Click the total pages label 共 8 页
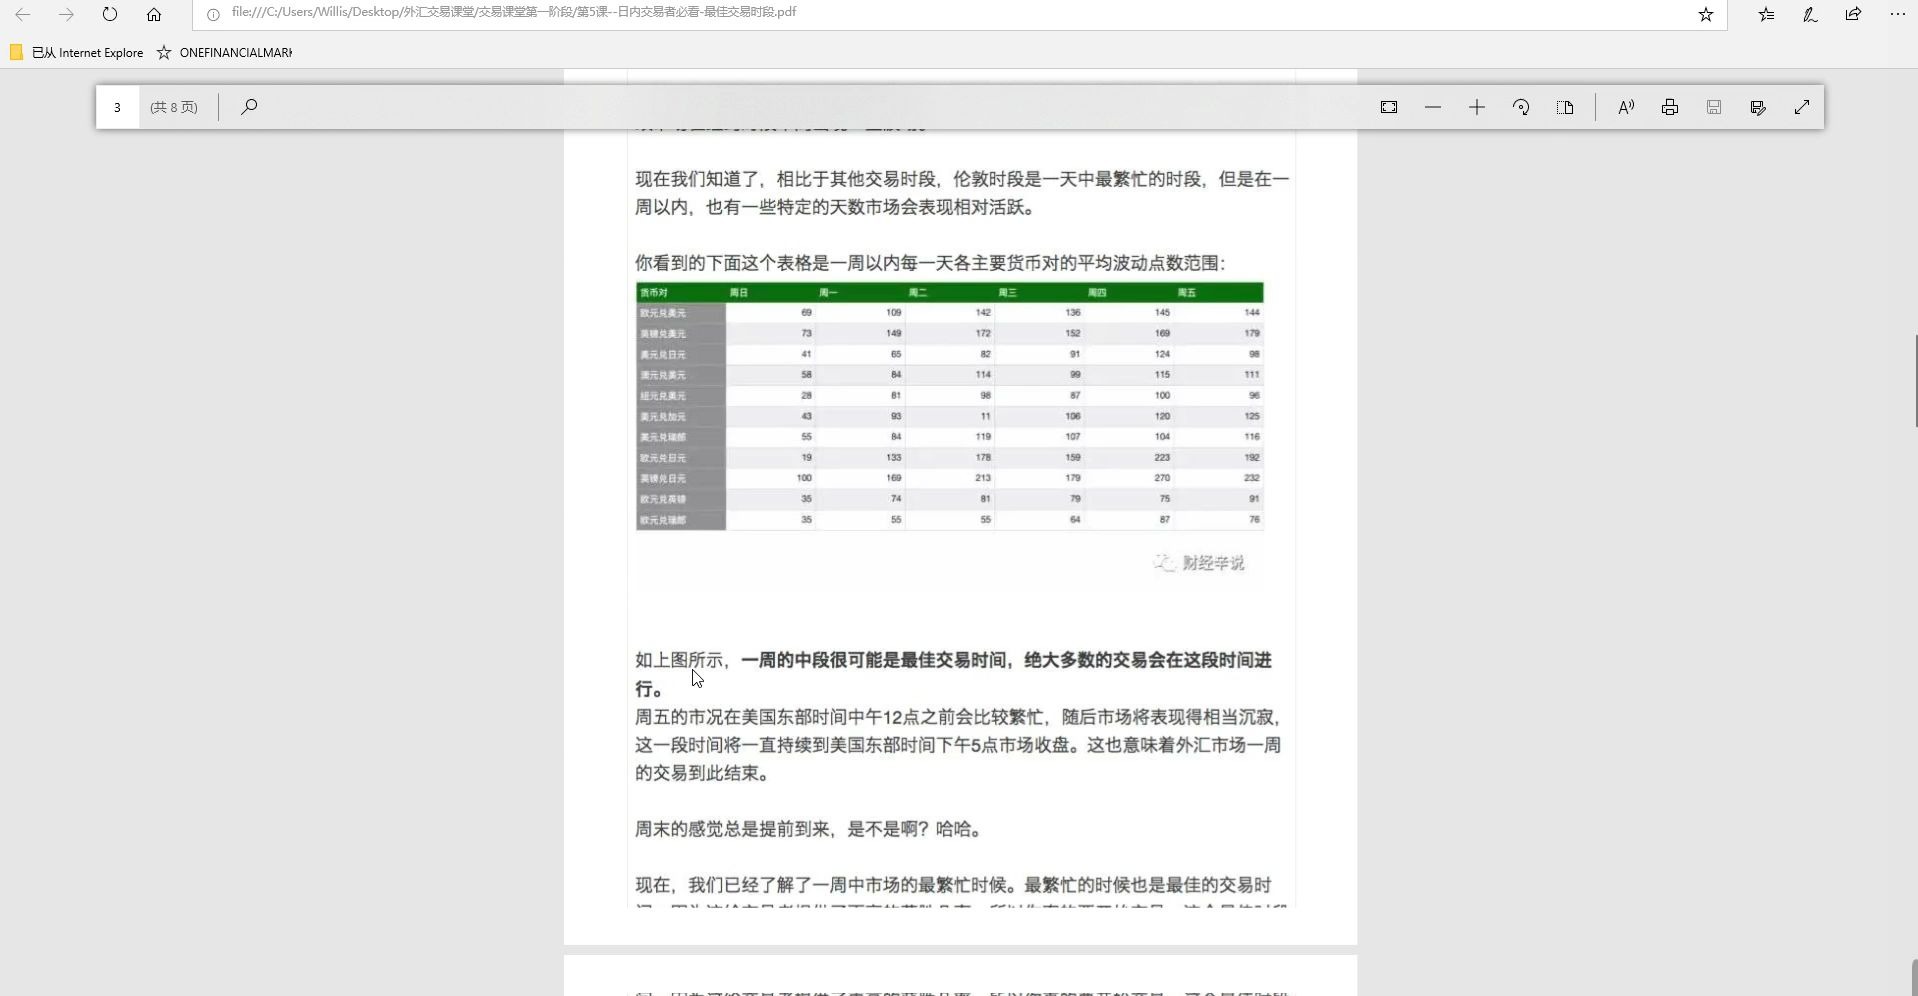 pyautogui.click(x=174, y=107)
